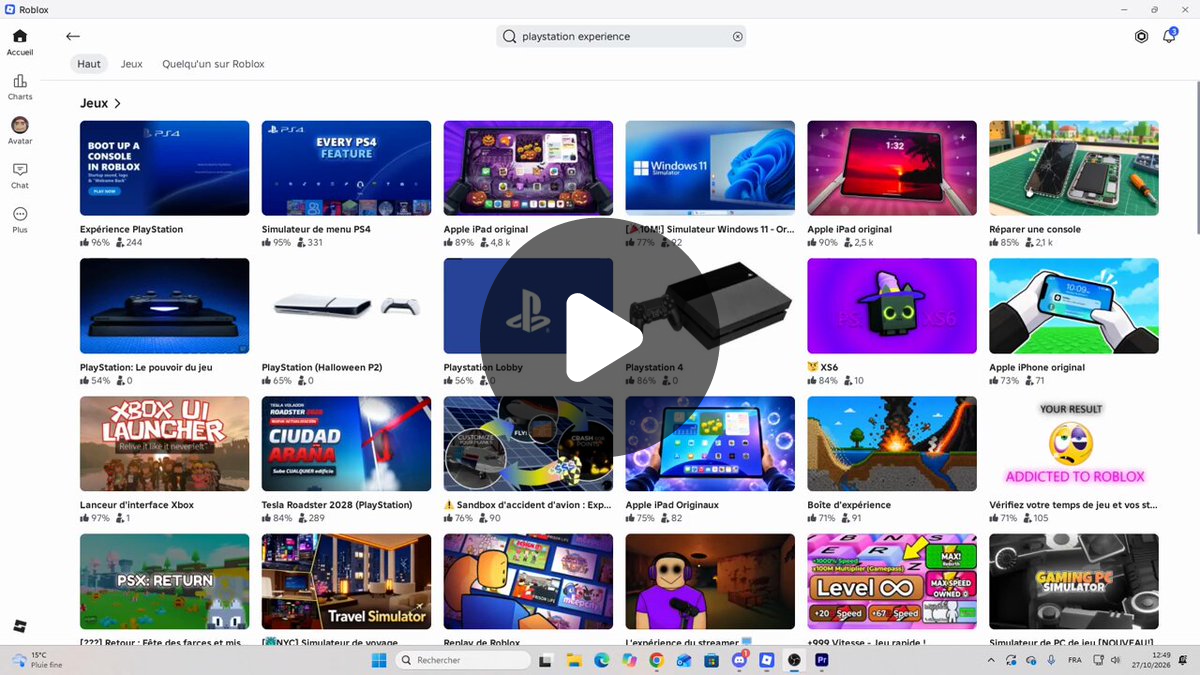Show hidden system tray icons chevron

[x=991, y=660]
